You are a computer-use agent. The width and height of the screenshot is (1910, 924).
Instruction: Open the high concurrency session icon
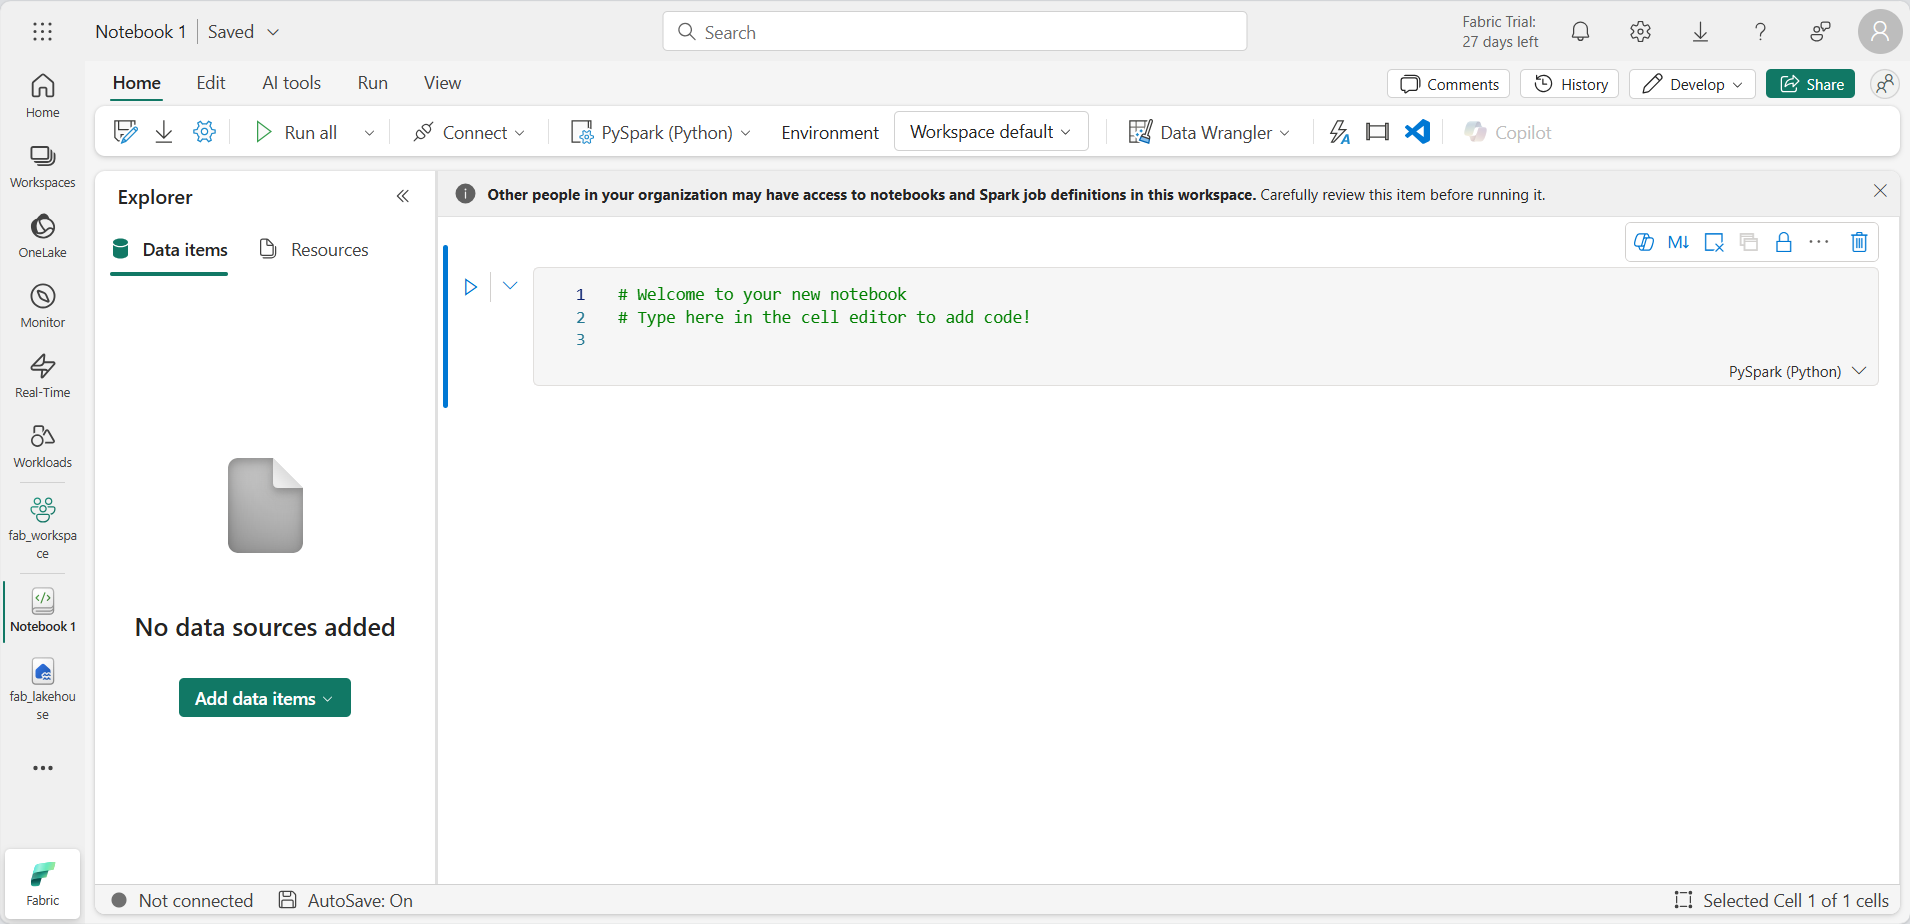point(1340,132)
